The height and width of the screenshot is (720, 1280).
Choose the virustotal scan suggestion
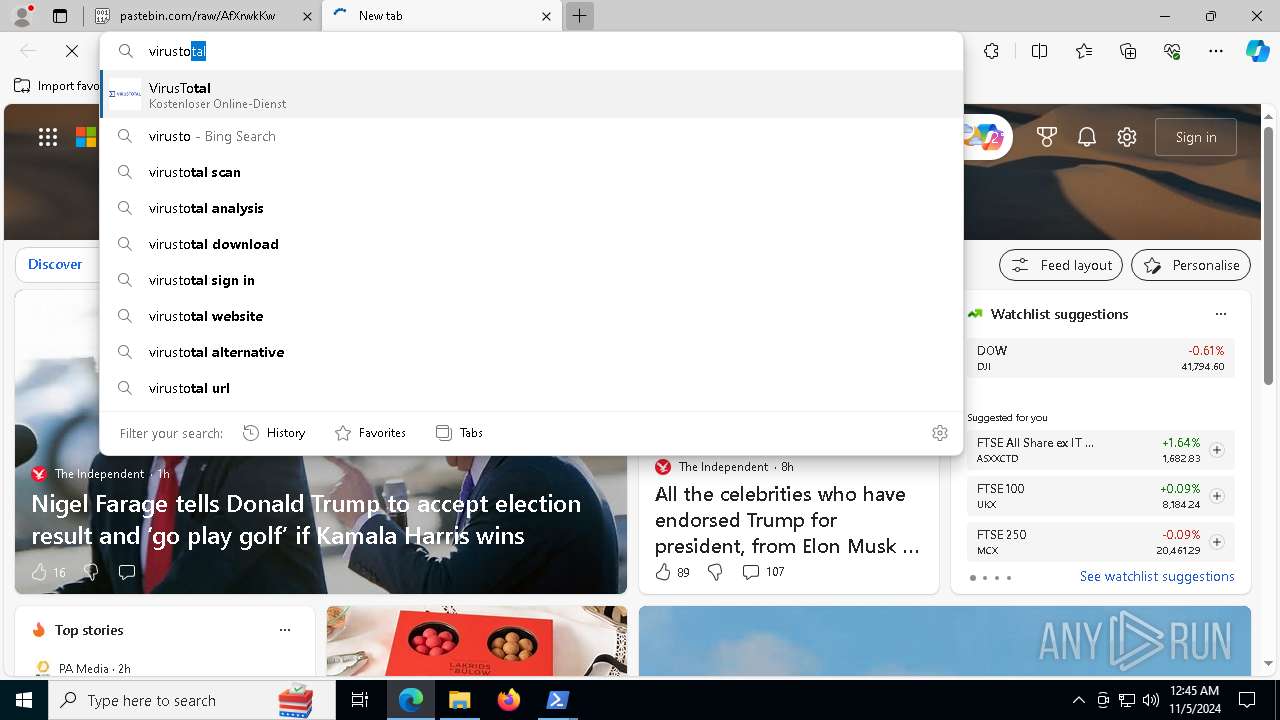point(531,172)
